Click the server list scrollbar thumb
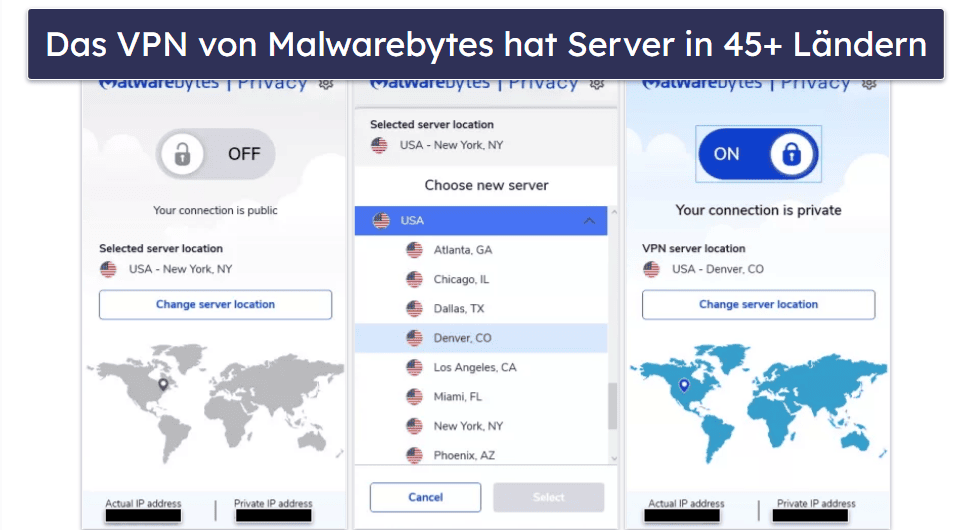 (x=612, y=406)
